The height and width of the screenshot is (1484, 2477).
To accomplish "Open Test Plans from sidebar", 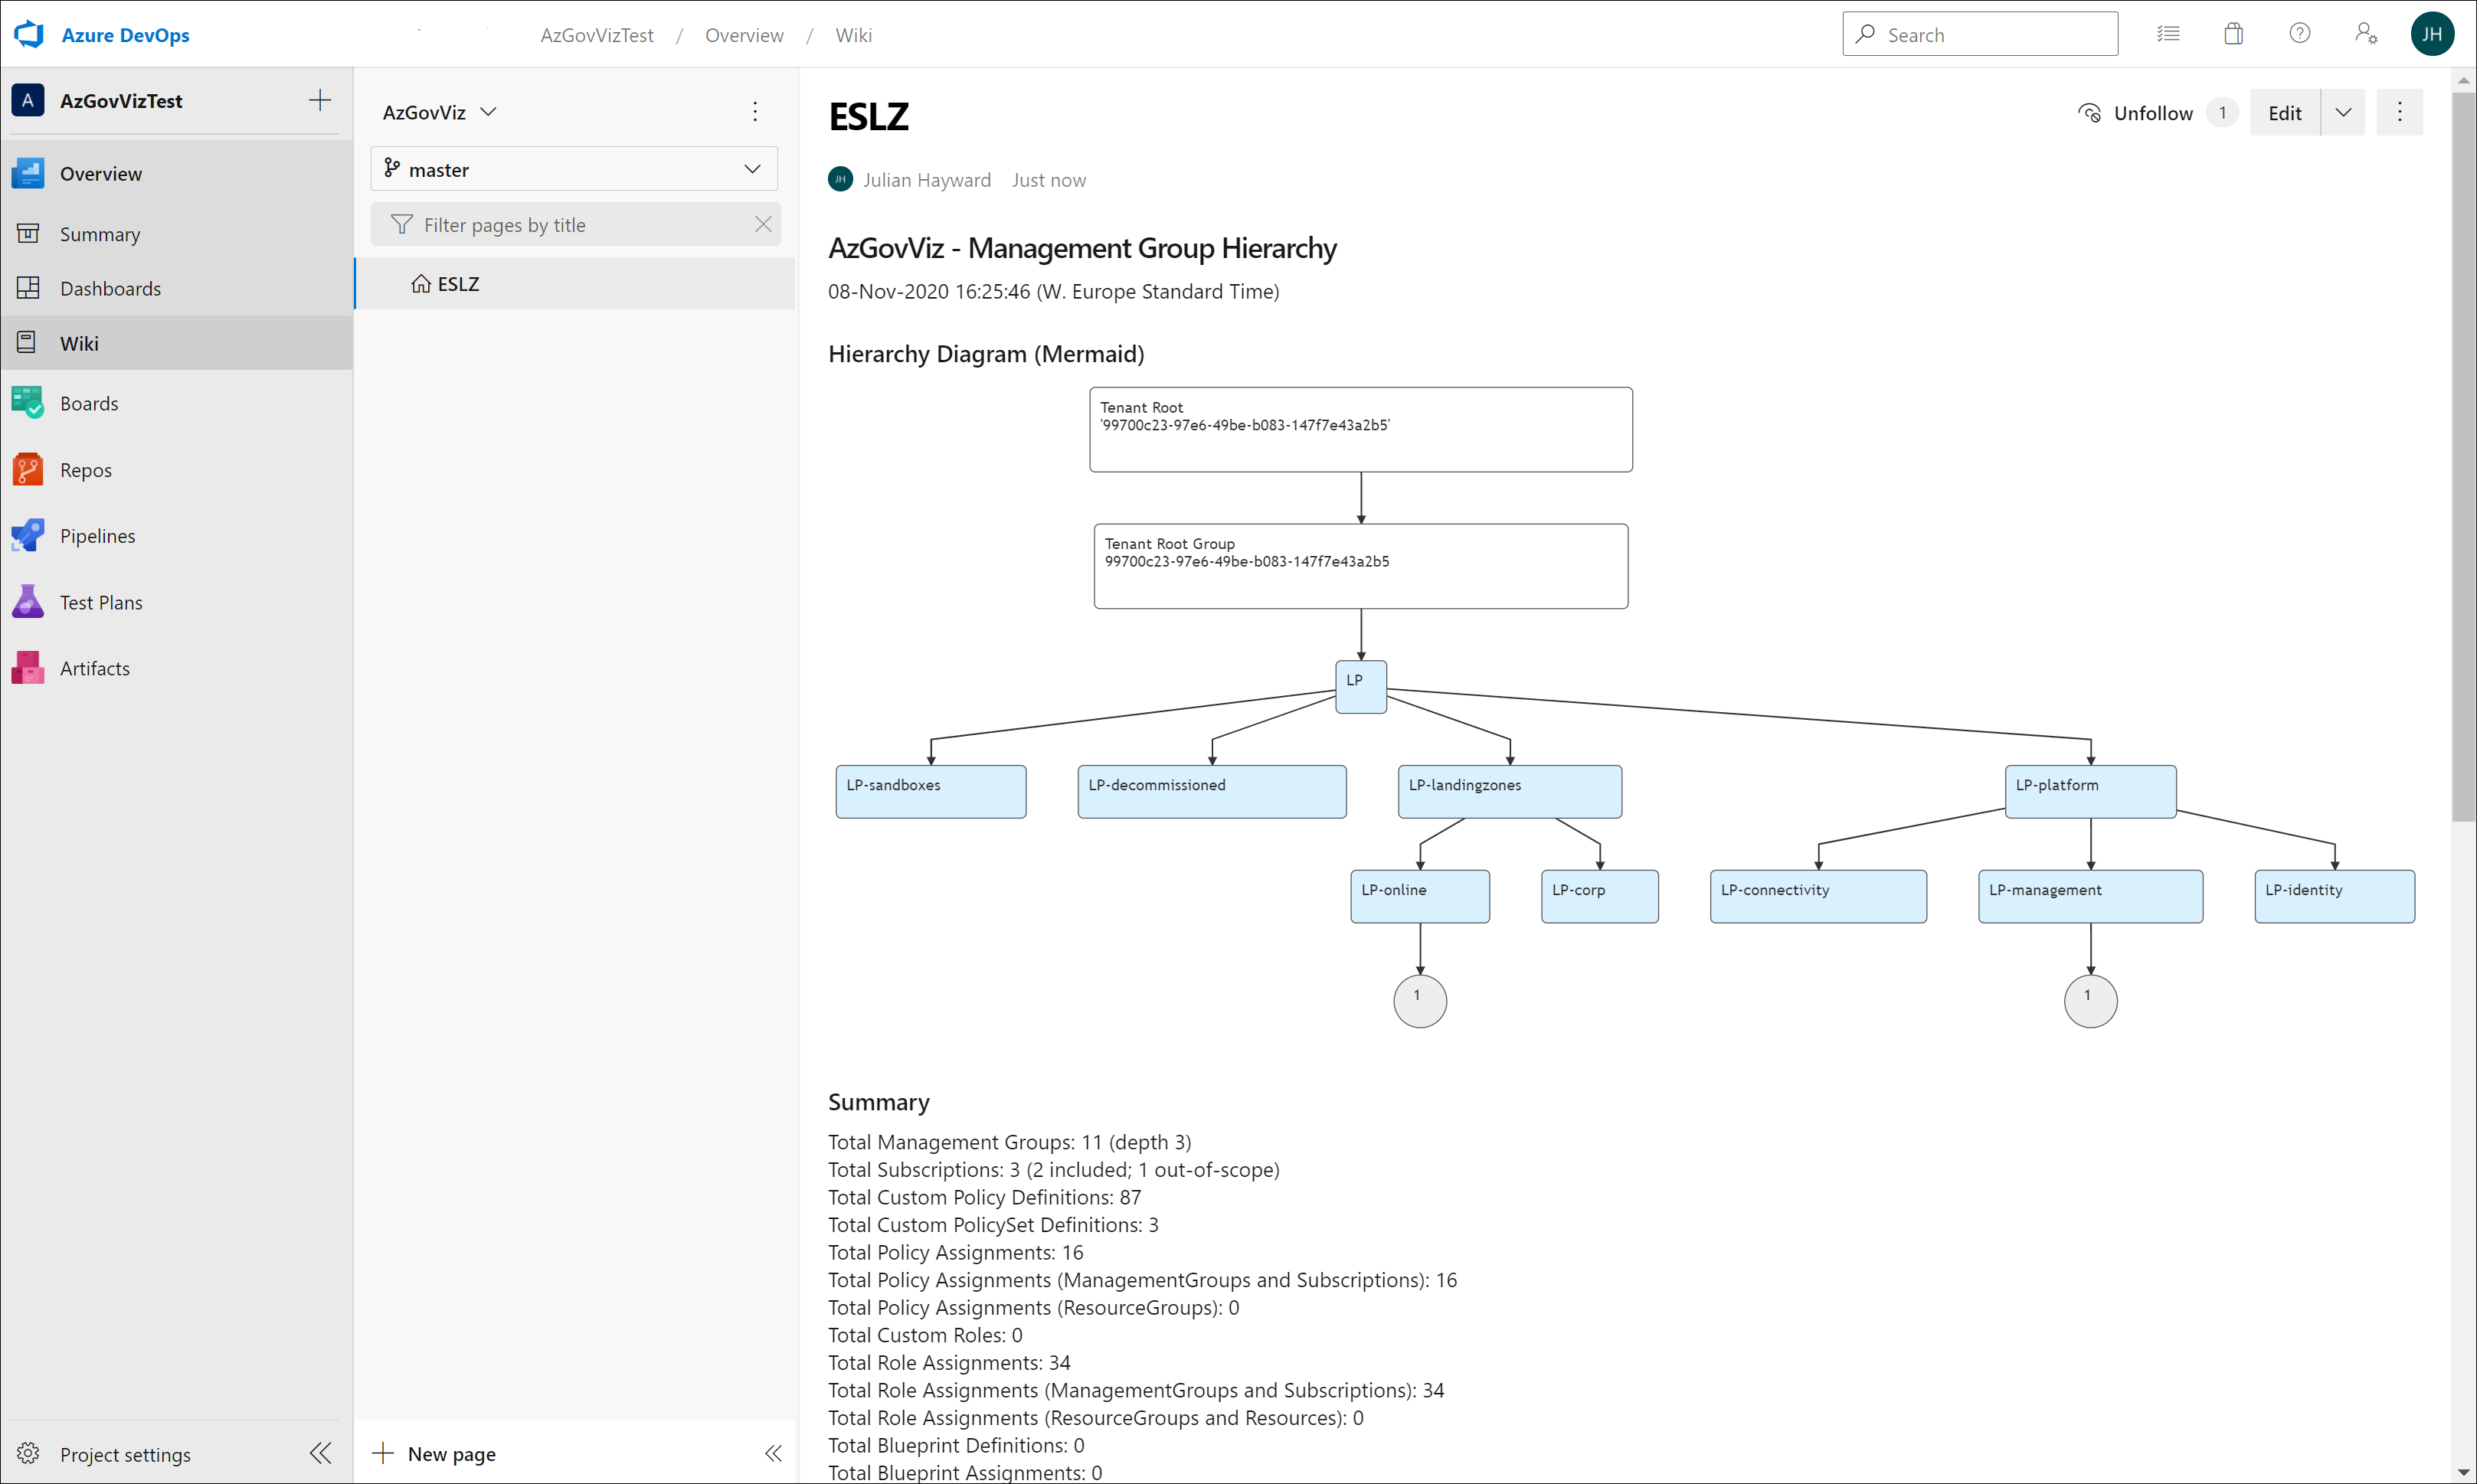I will [100, 602].
